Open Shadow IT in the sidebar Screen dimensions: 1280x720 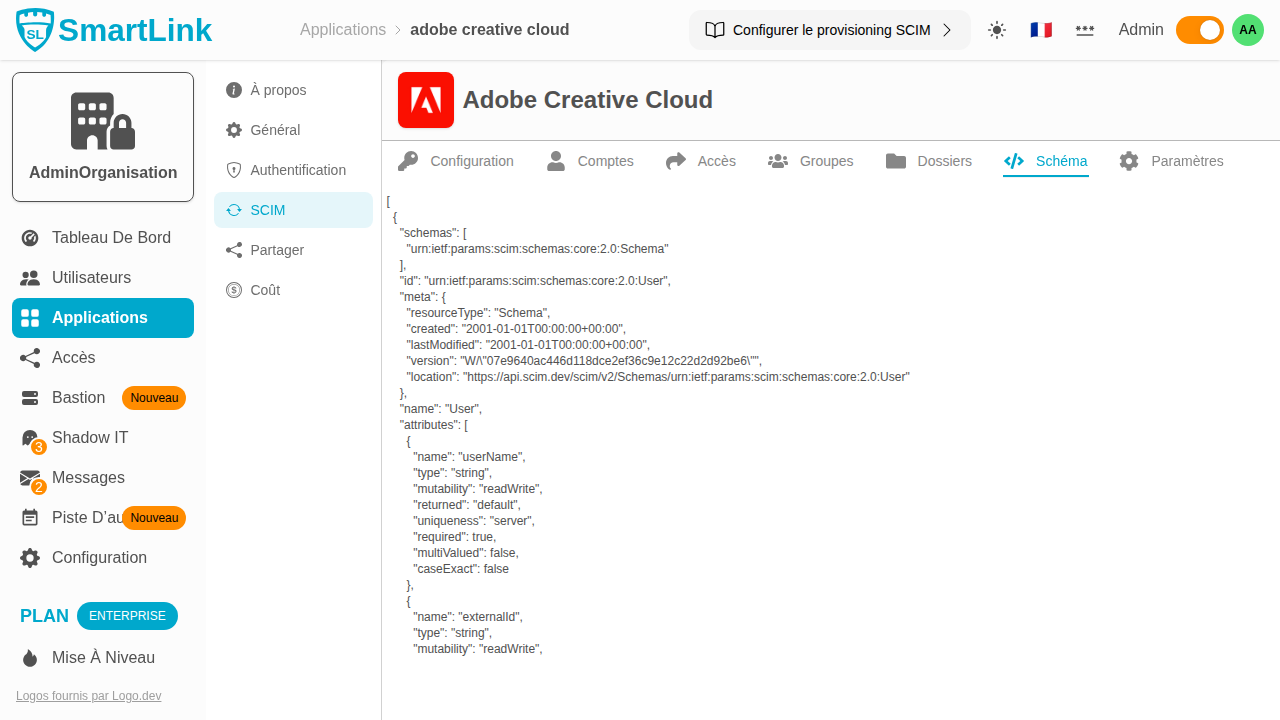click(90, 438)
